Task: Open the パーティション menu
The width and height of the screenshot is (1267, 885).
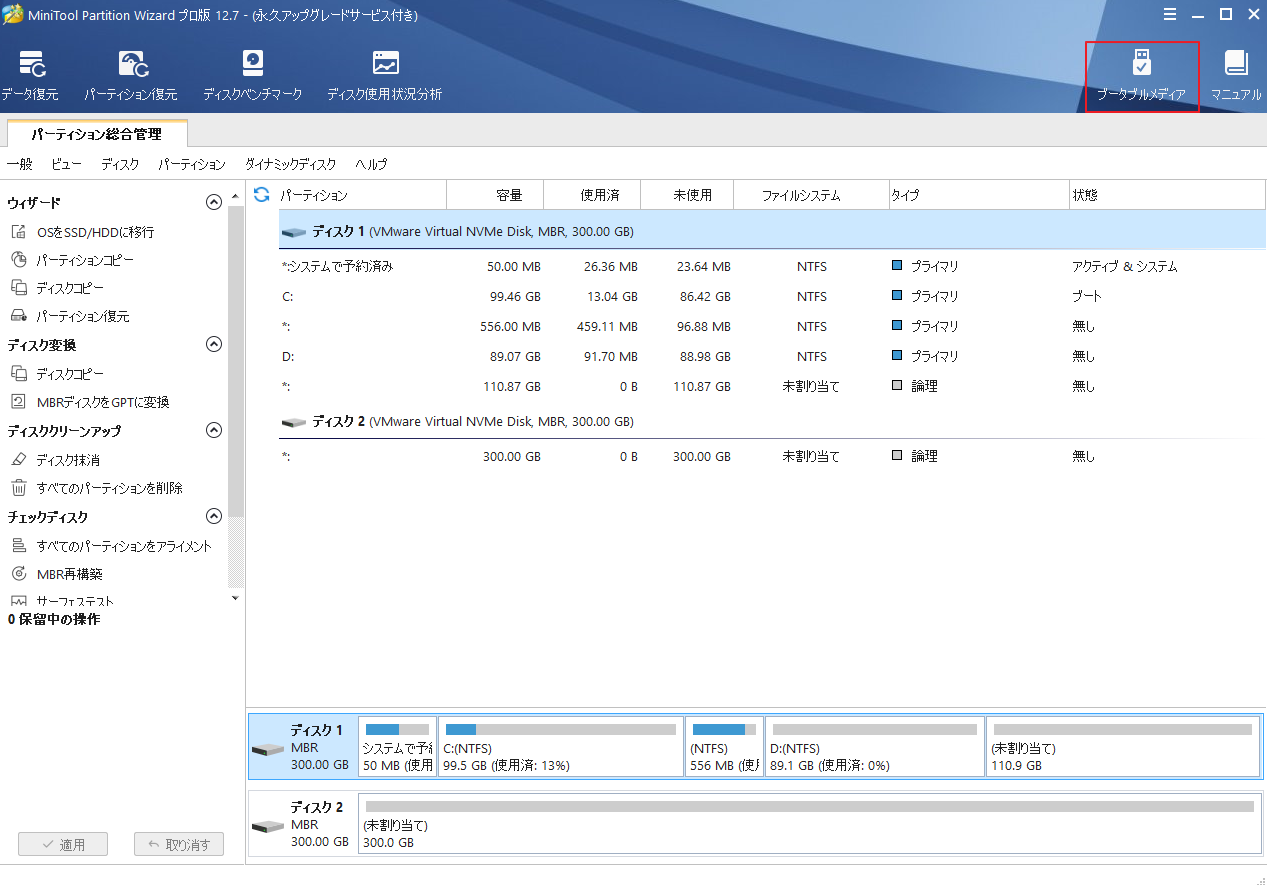Action: click(x=192, y=164)
